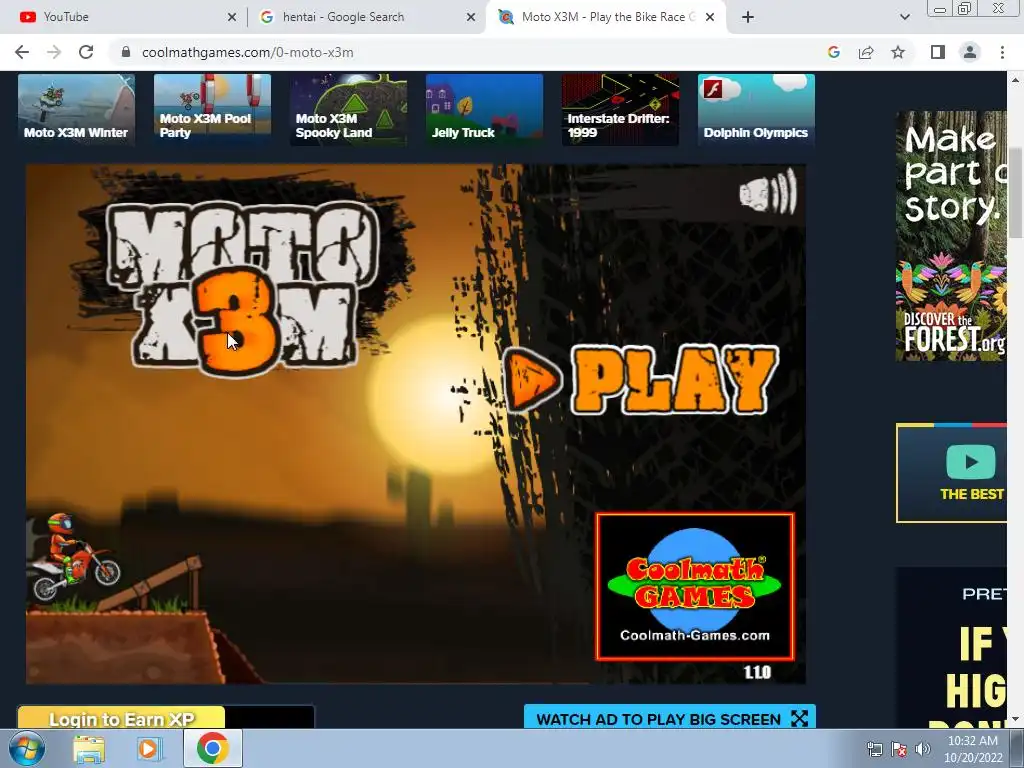Open the Coolmath Games logo box
The width and height of the screenshot is (1024, 768).
[x=695, y=586]
